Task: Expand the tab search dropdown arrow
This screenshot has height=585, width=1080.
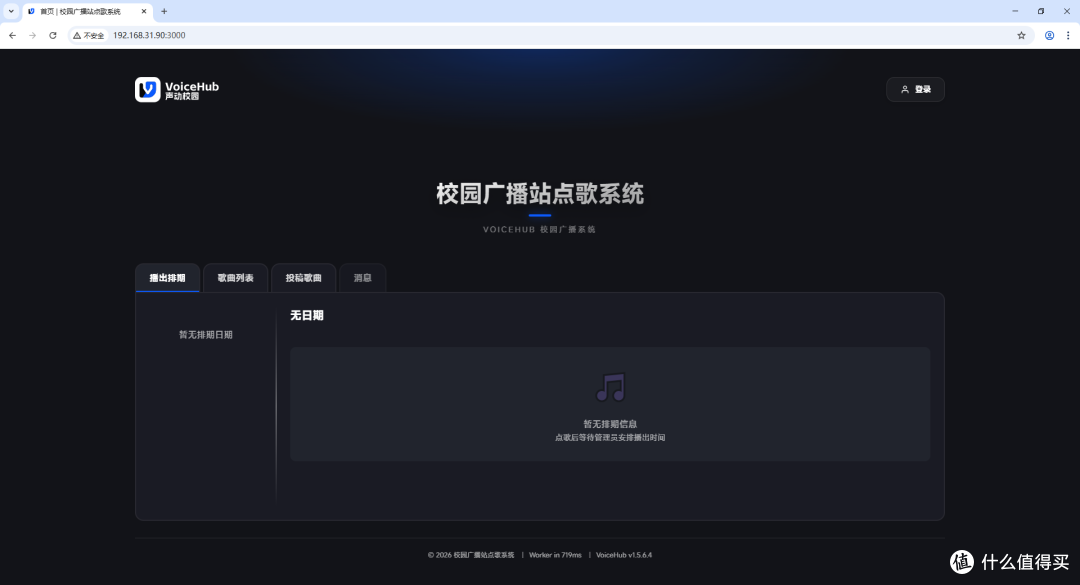Action: 11,11
